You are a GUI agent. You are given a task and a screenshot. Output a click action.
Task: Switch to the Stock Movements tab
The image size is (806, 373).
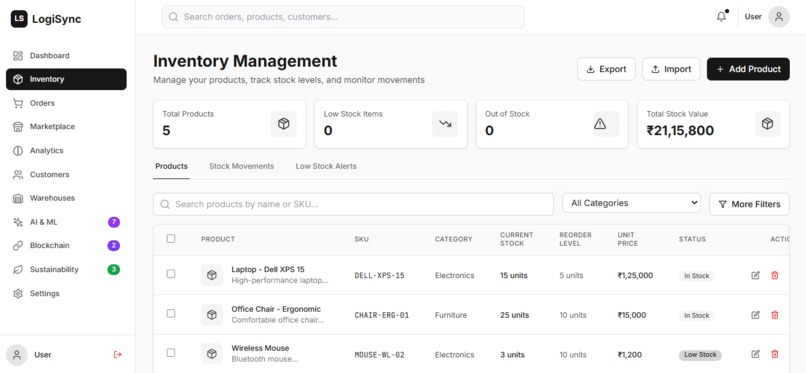[242, 166]
